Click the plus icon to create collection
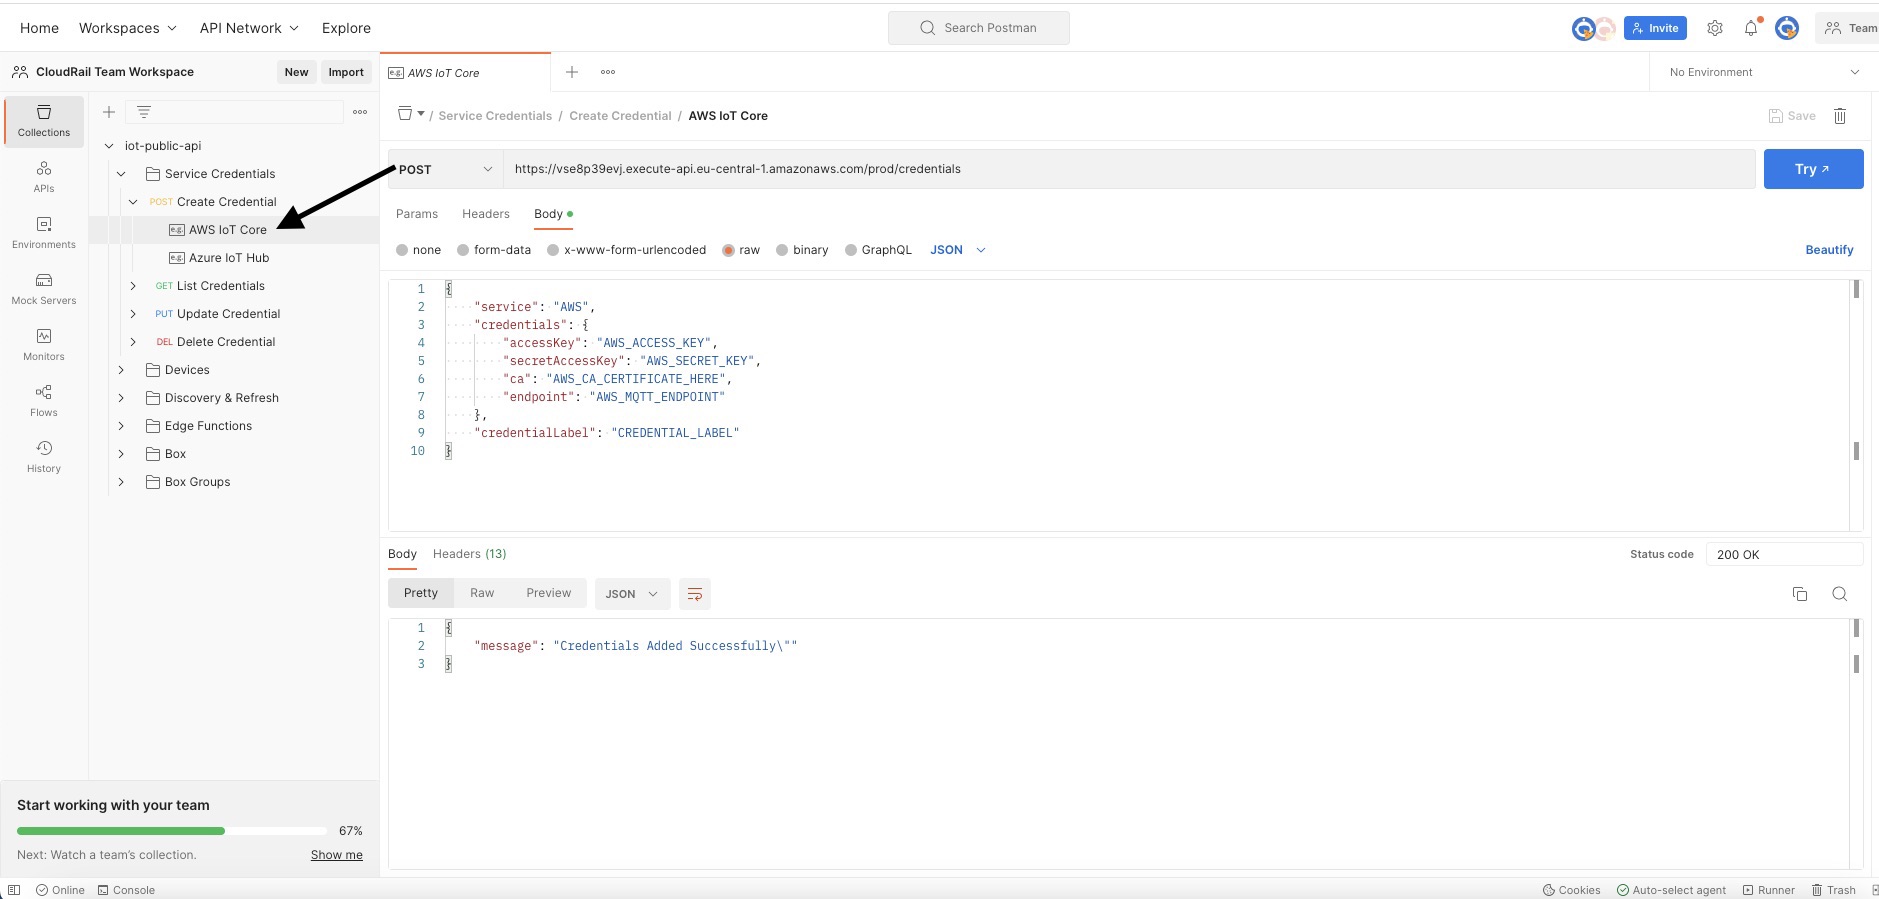 tap(109, 112)
